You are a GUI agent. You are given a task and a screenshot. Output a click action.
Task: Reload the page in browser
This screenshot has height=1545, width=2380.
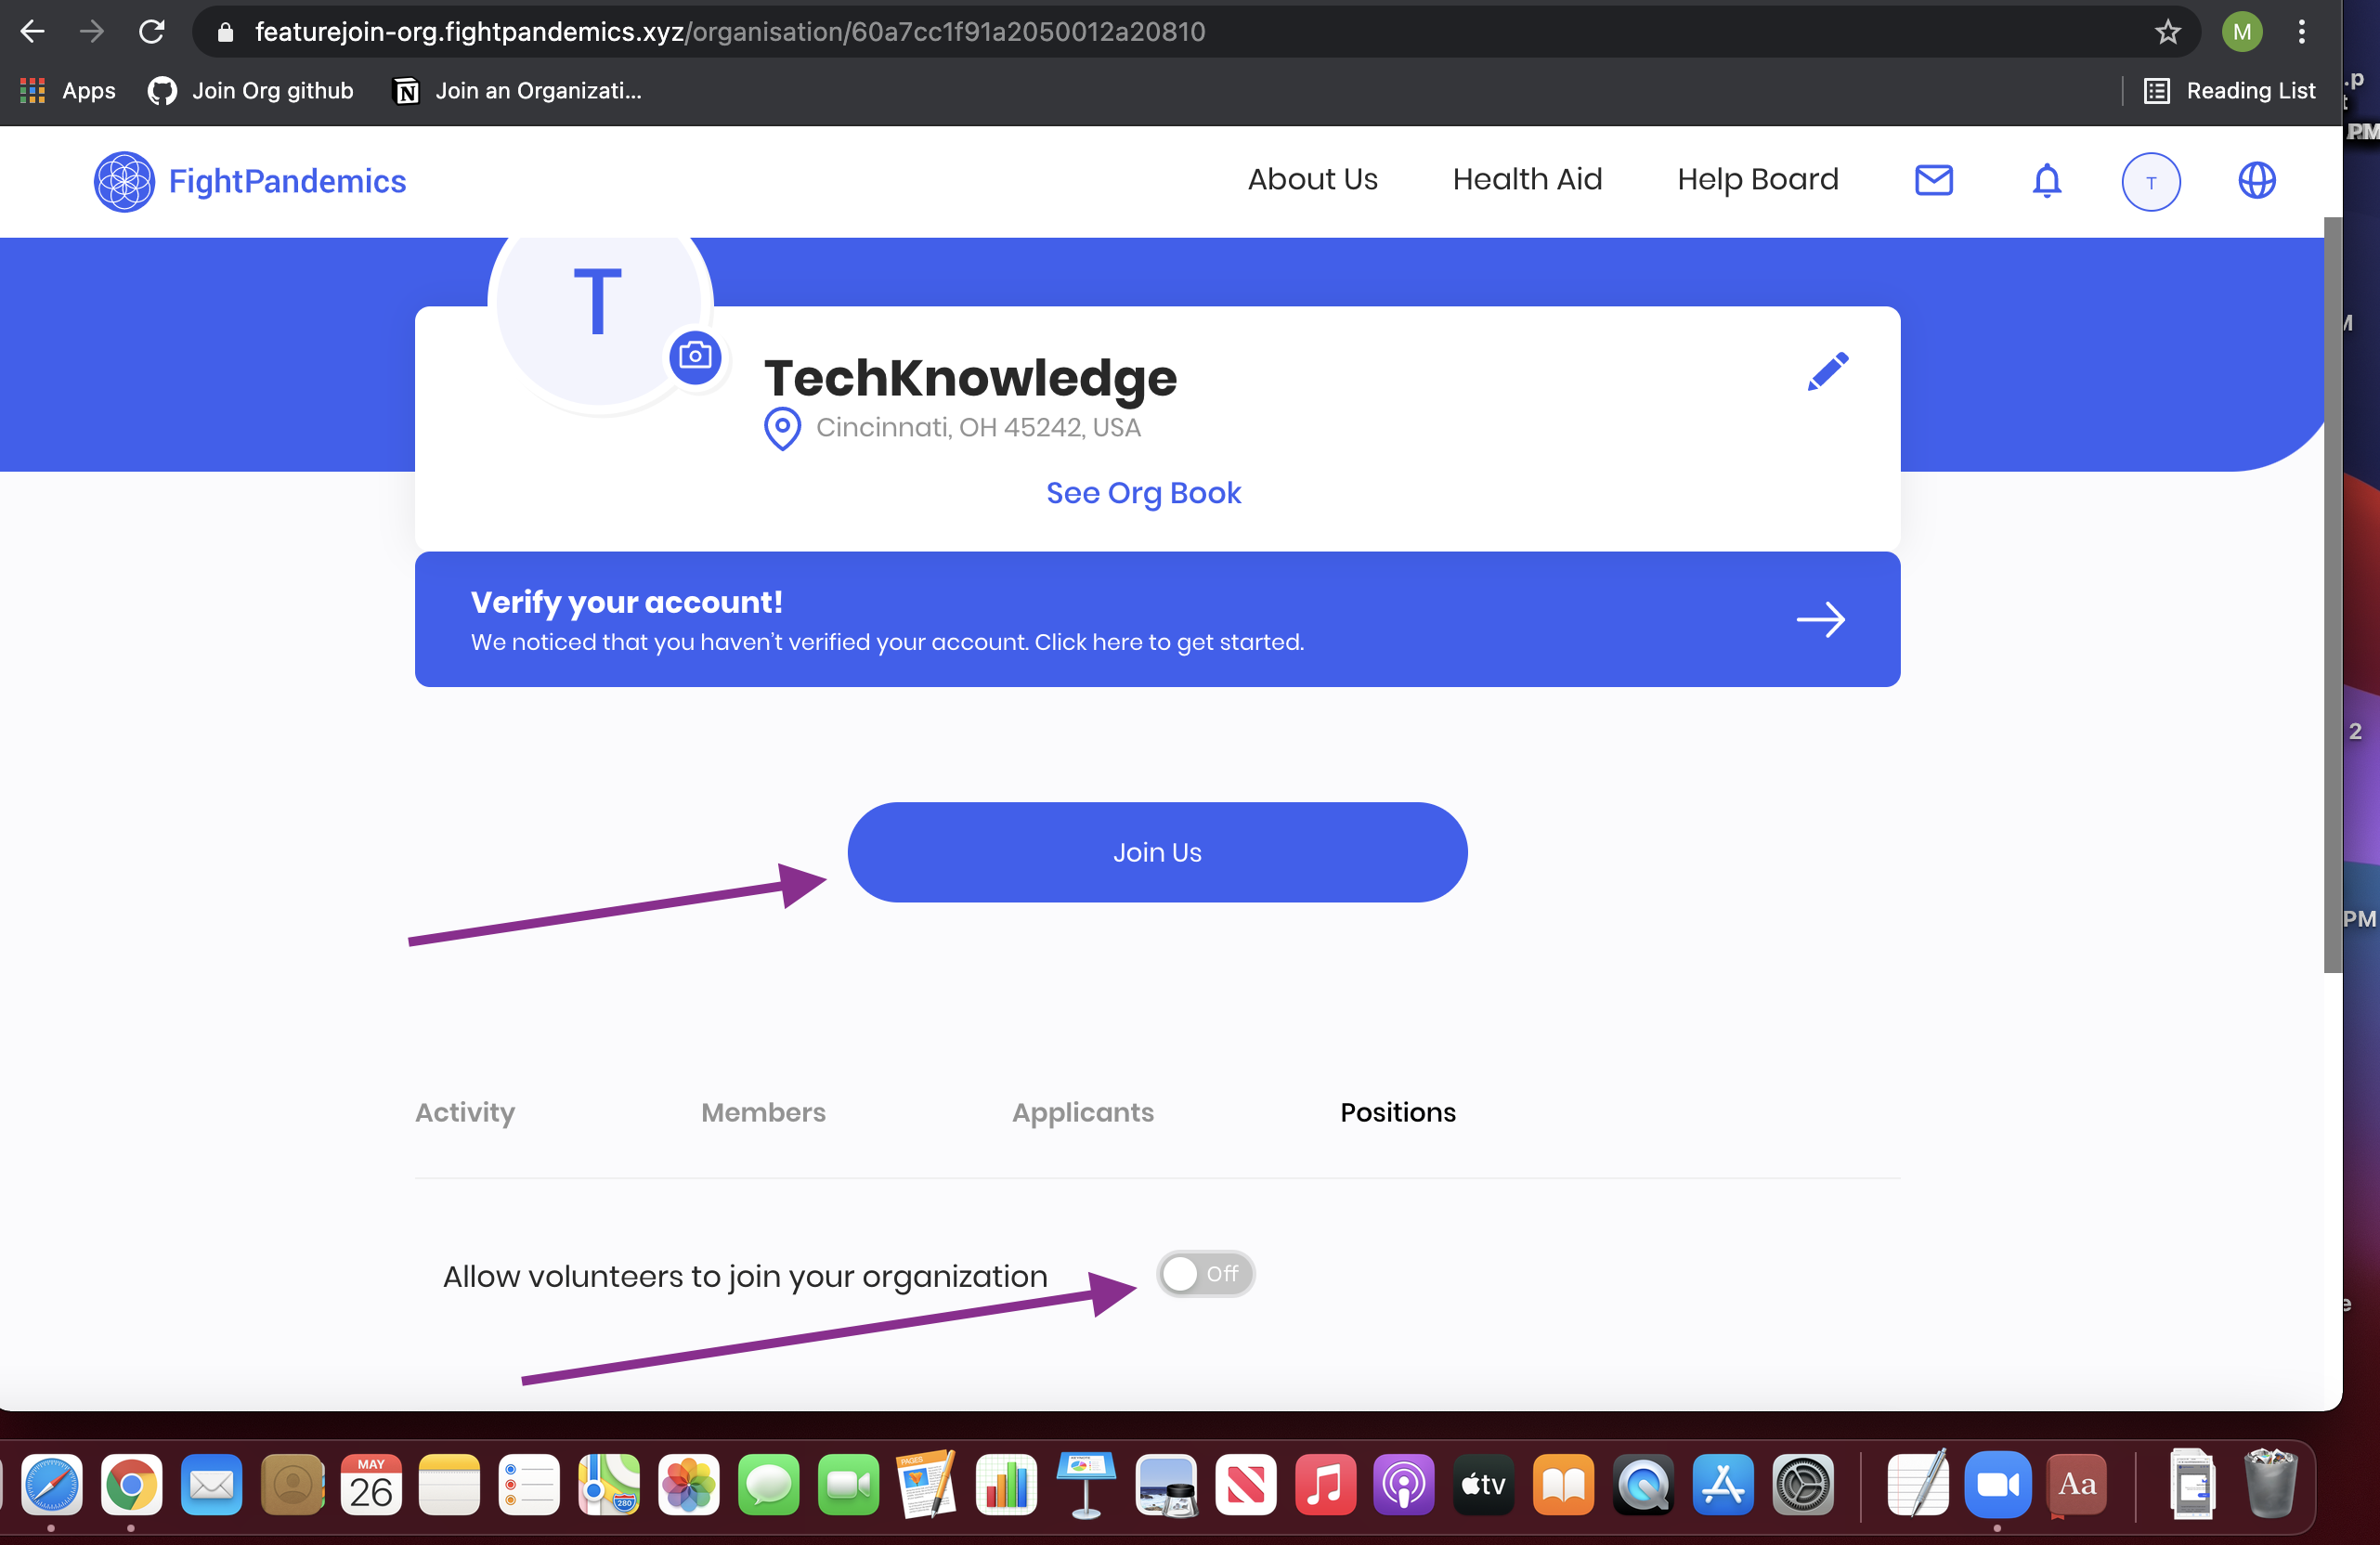pyautogui.click(x=151, y=32)
